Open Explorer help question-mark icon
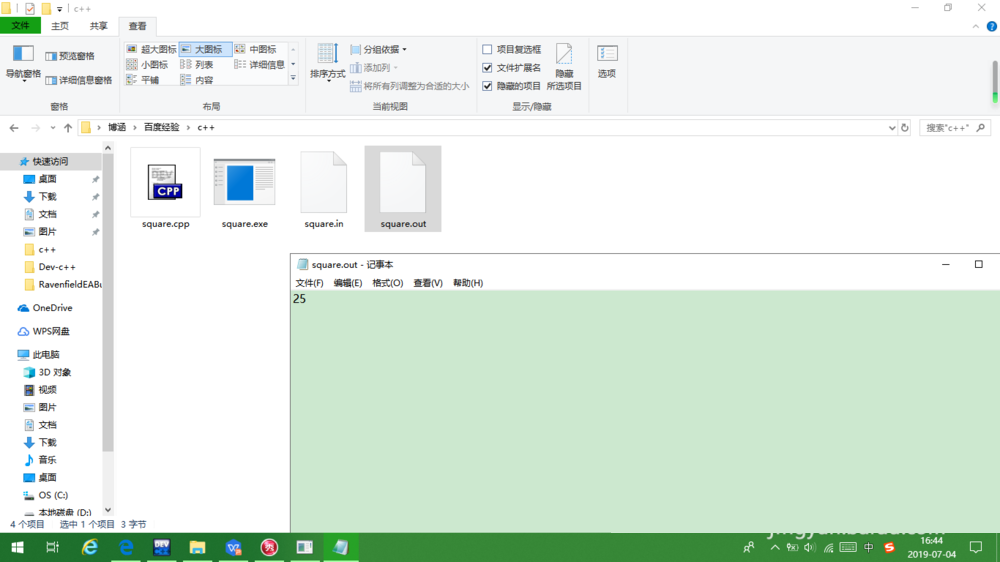 point(992,27)
